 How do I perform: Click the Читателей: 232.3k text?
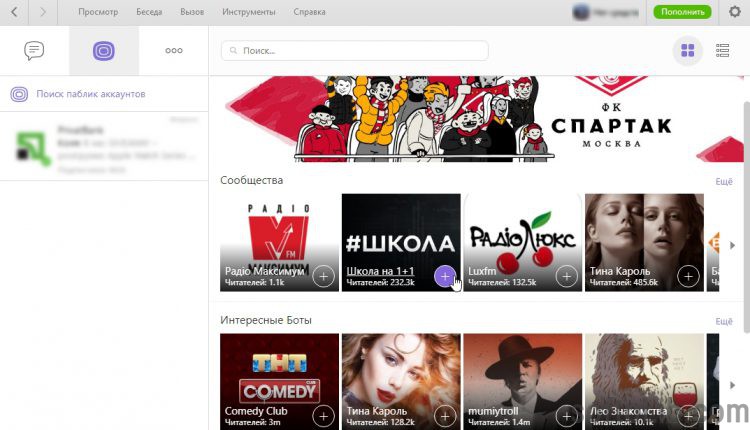tap(380, 283)
